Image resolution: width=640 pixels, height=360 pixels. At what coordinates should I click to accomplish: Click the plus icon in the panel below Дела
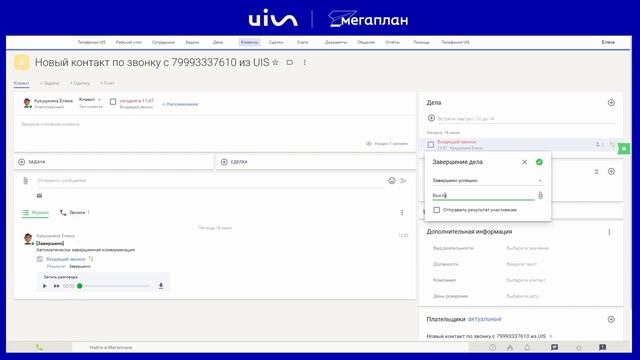(x=611, y=171)
